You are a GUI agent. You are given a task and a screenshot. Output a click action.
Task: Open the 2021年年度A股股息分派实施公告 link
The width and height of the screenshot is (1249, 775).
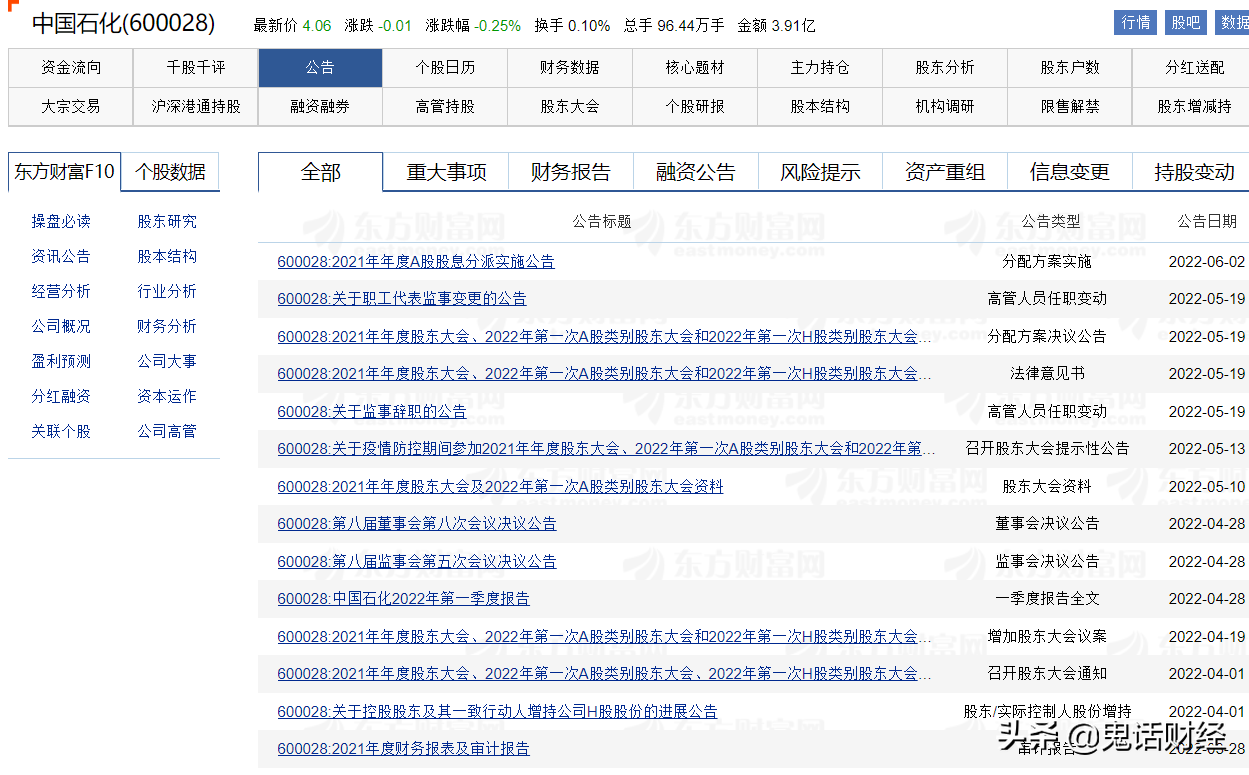(416, 261)
